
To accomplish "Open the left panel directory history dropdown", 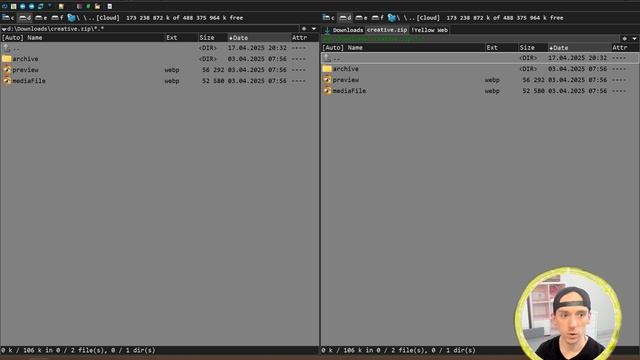I will click(314, 29).
